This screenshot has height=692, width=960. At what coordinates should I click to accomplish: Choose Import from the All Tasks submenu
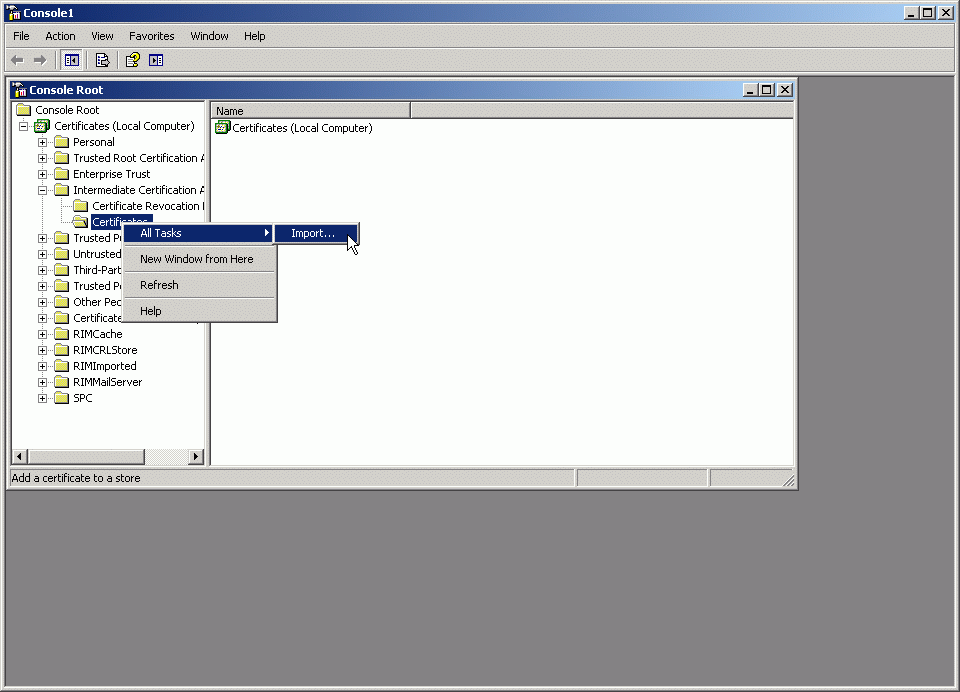point(313,233)
